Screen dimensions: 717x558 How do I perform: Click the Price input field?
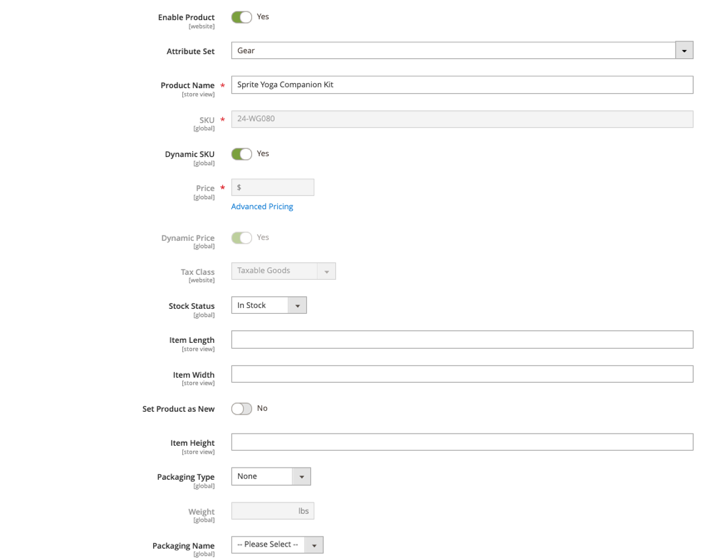tap(273, 188)
